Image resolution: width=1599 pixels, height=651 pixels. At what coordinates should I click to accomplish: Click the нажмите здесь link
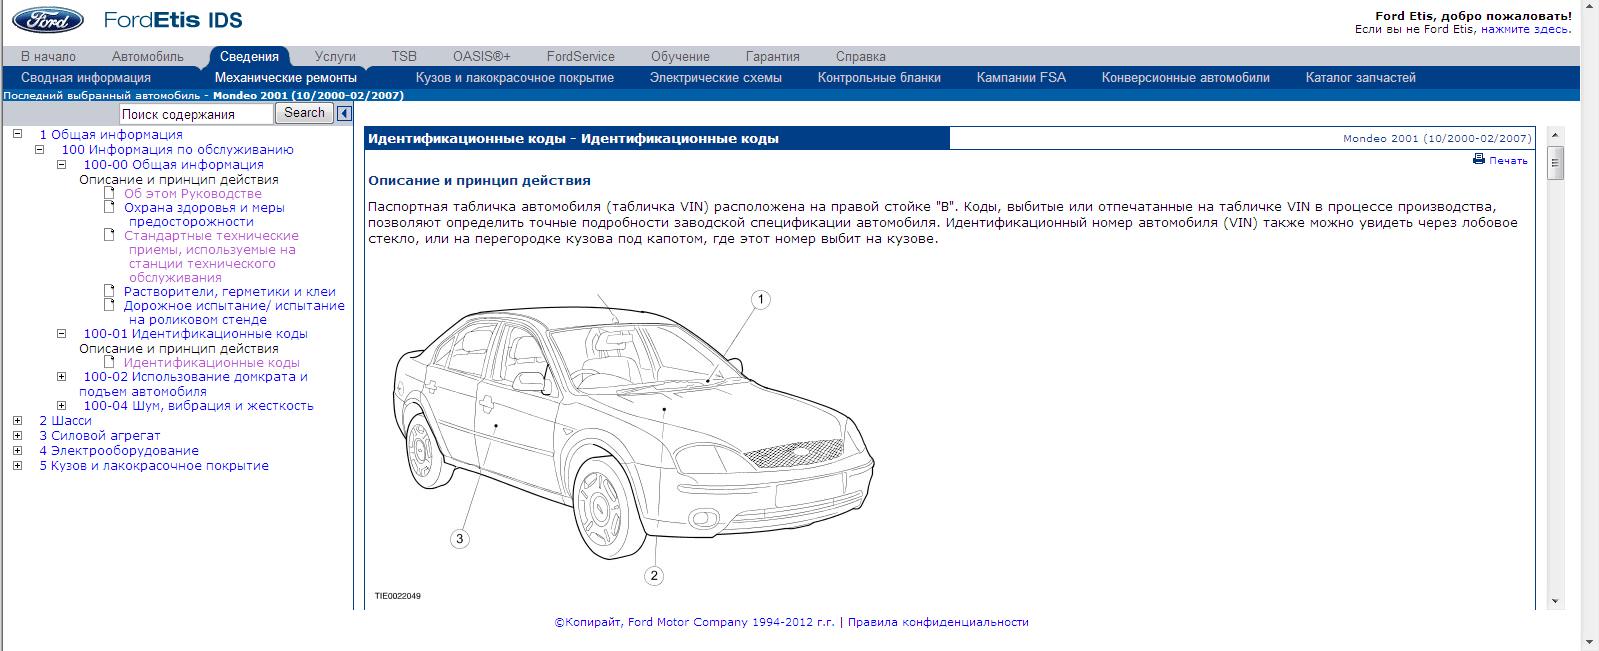point(1524,29)
